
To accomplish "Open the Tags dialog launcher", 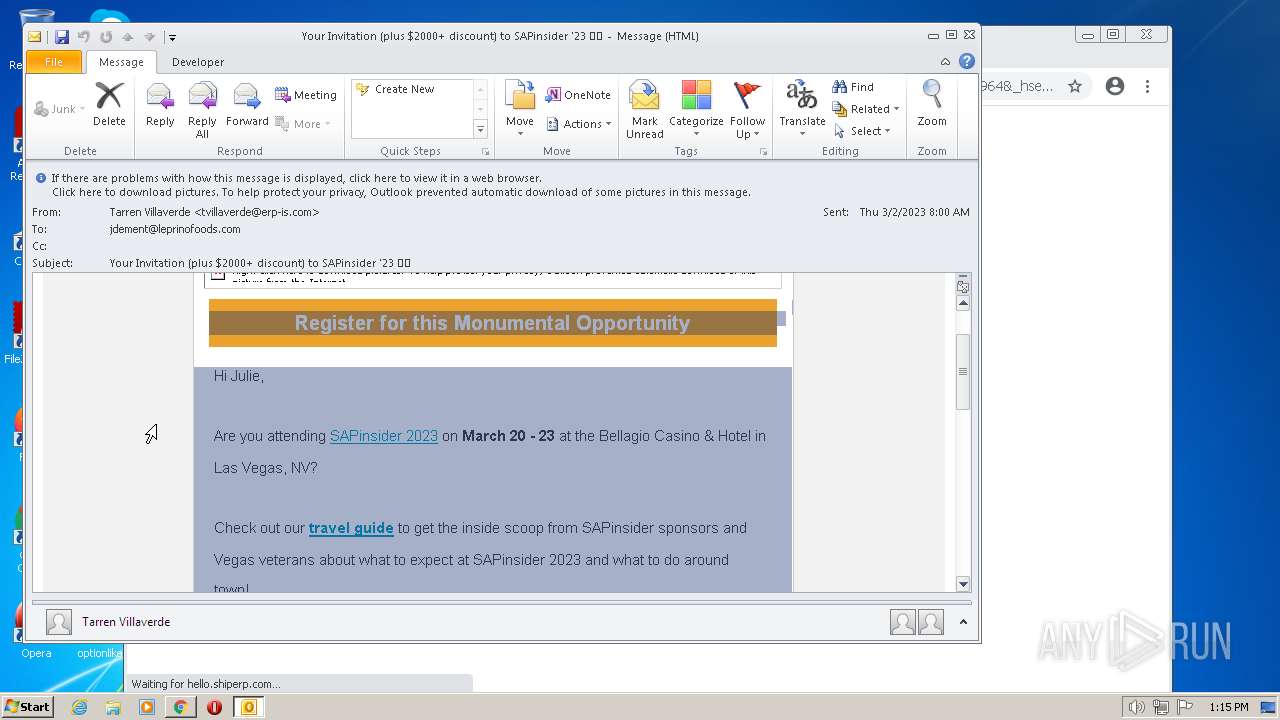I will pyautogui.click(x=763, y=152).
